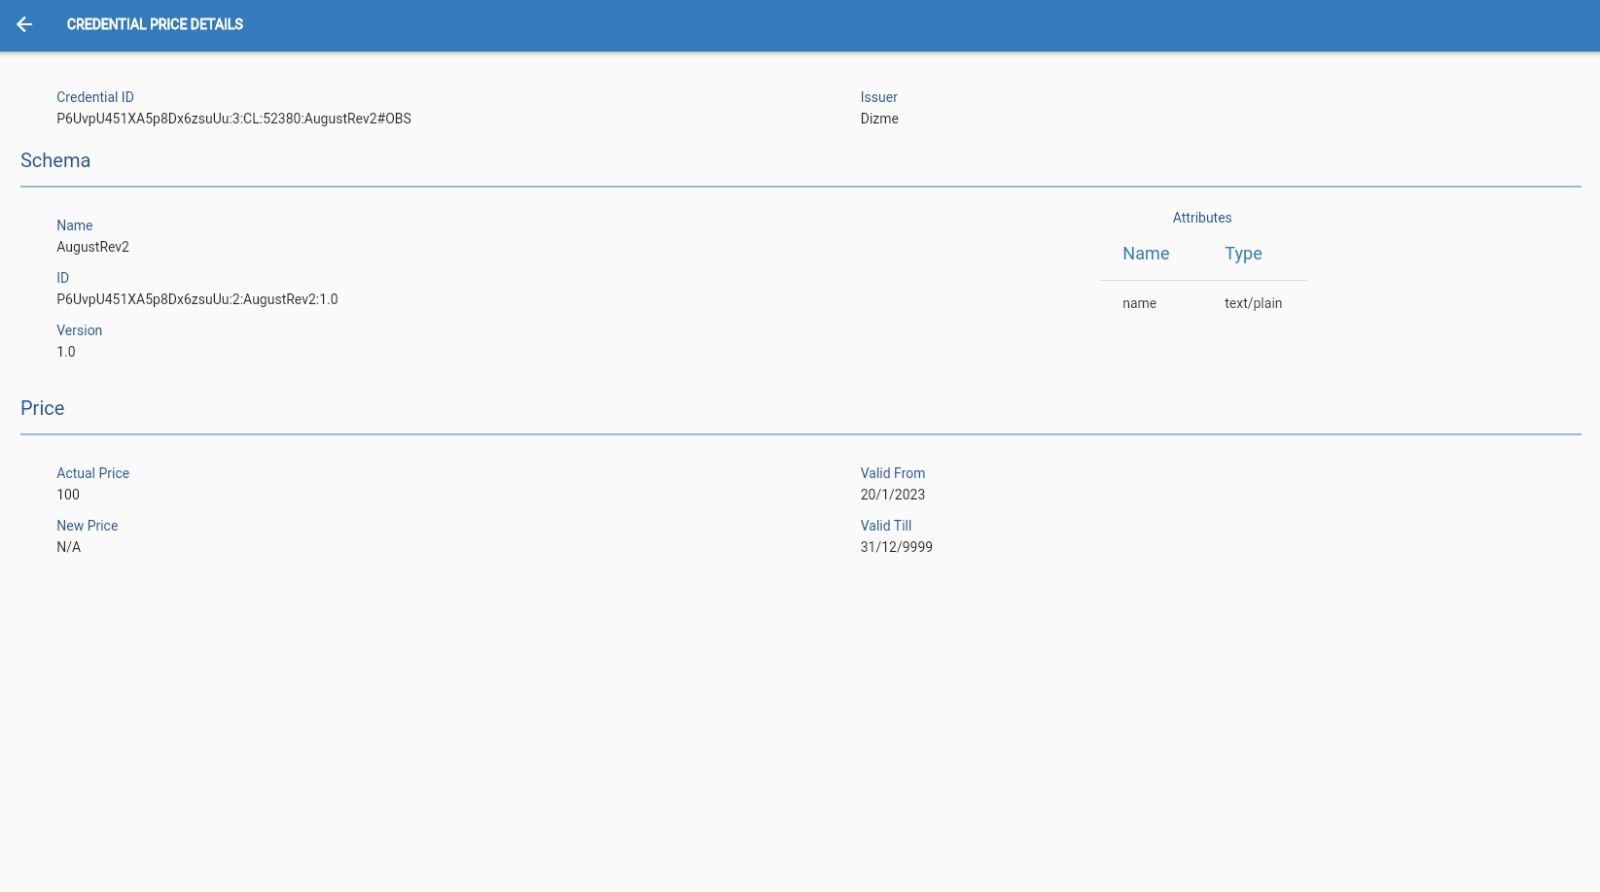Select the text/plain type cell
Image resolution: width=1600 pixels, height=892 pixels.
1253,303
